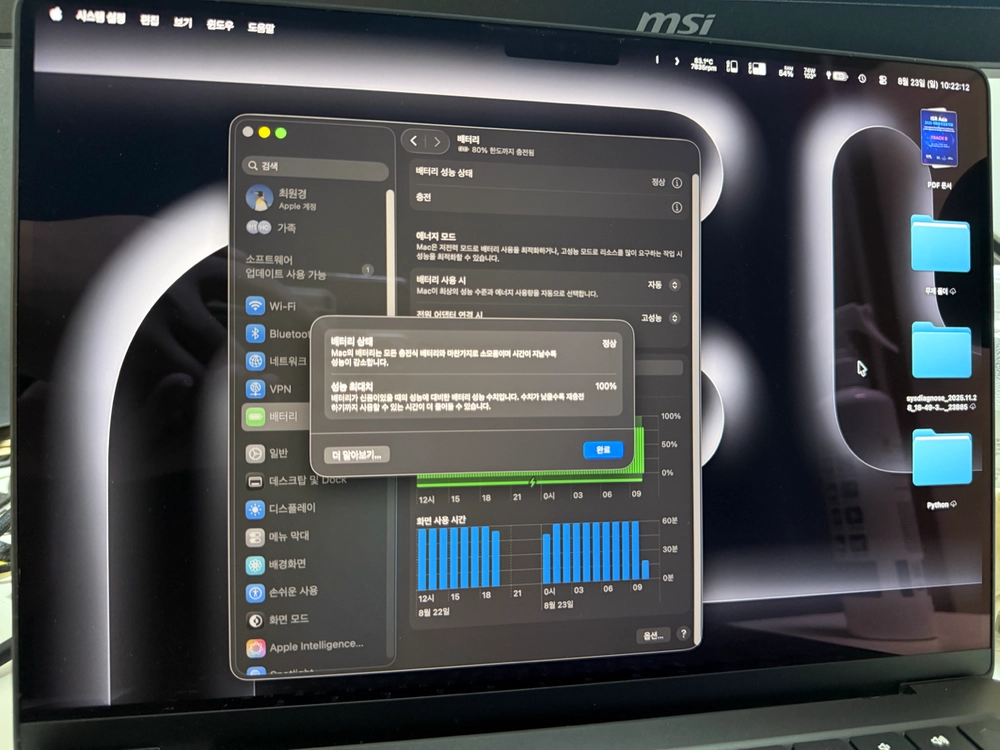
Task: Open the 윈도우 menu
Action: pyautogui.click(x=220, y=25)
